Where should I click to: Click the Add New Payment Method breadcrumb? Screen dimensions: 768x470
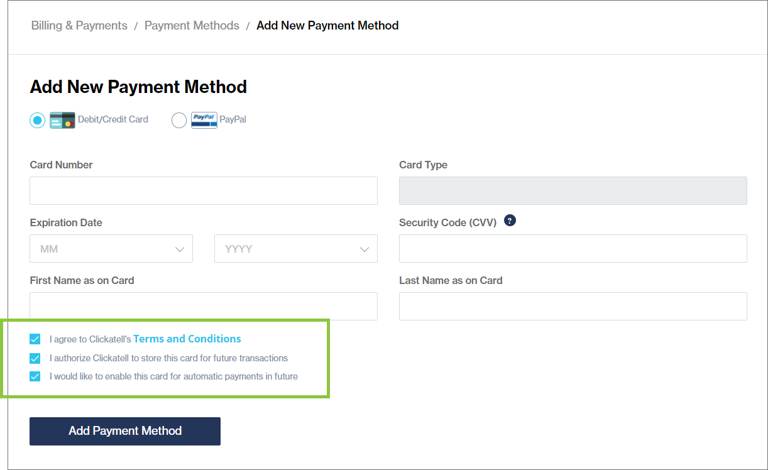point(327,25)
